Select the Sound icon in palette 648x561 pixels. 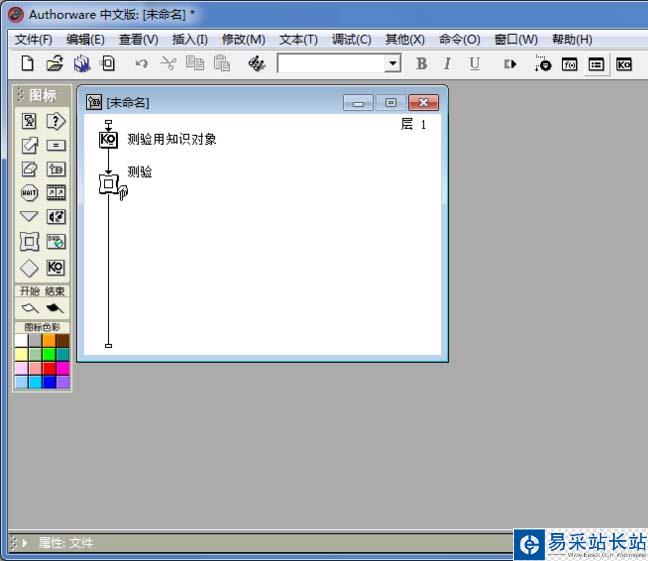(x=56, y=217)
